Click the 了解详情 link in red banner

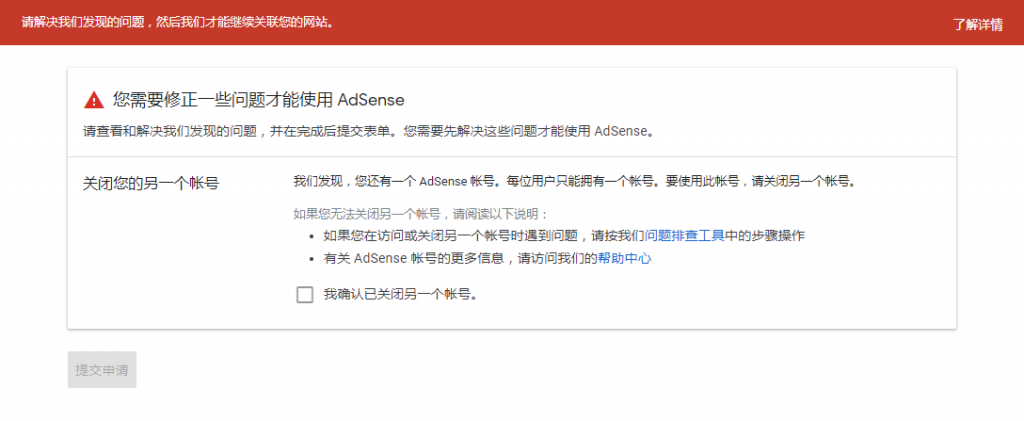[977, 25]
